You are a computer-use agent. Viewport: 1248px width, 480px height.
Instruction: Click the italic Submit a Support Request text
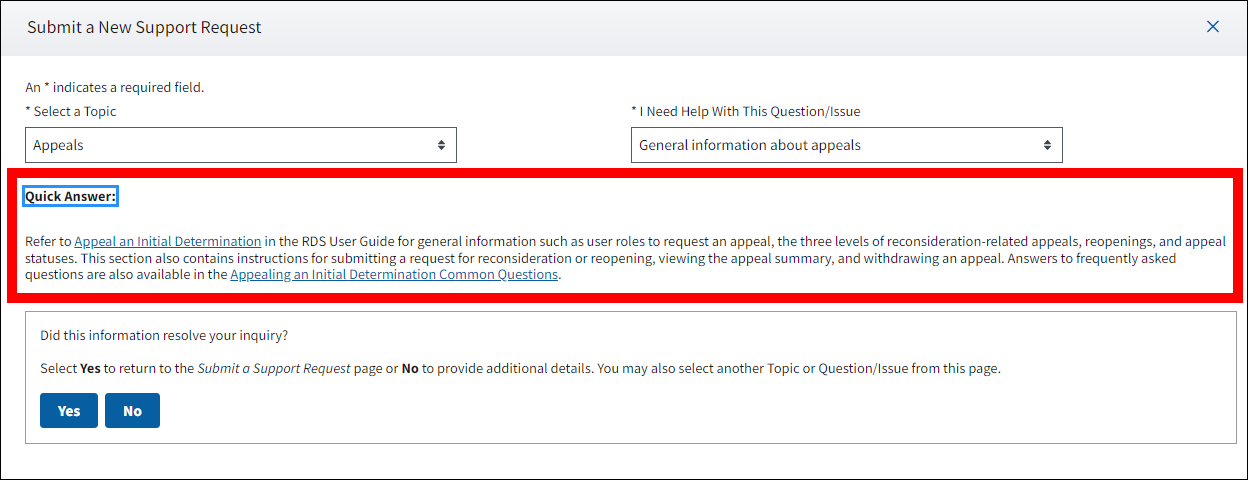[274, 368]
